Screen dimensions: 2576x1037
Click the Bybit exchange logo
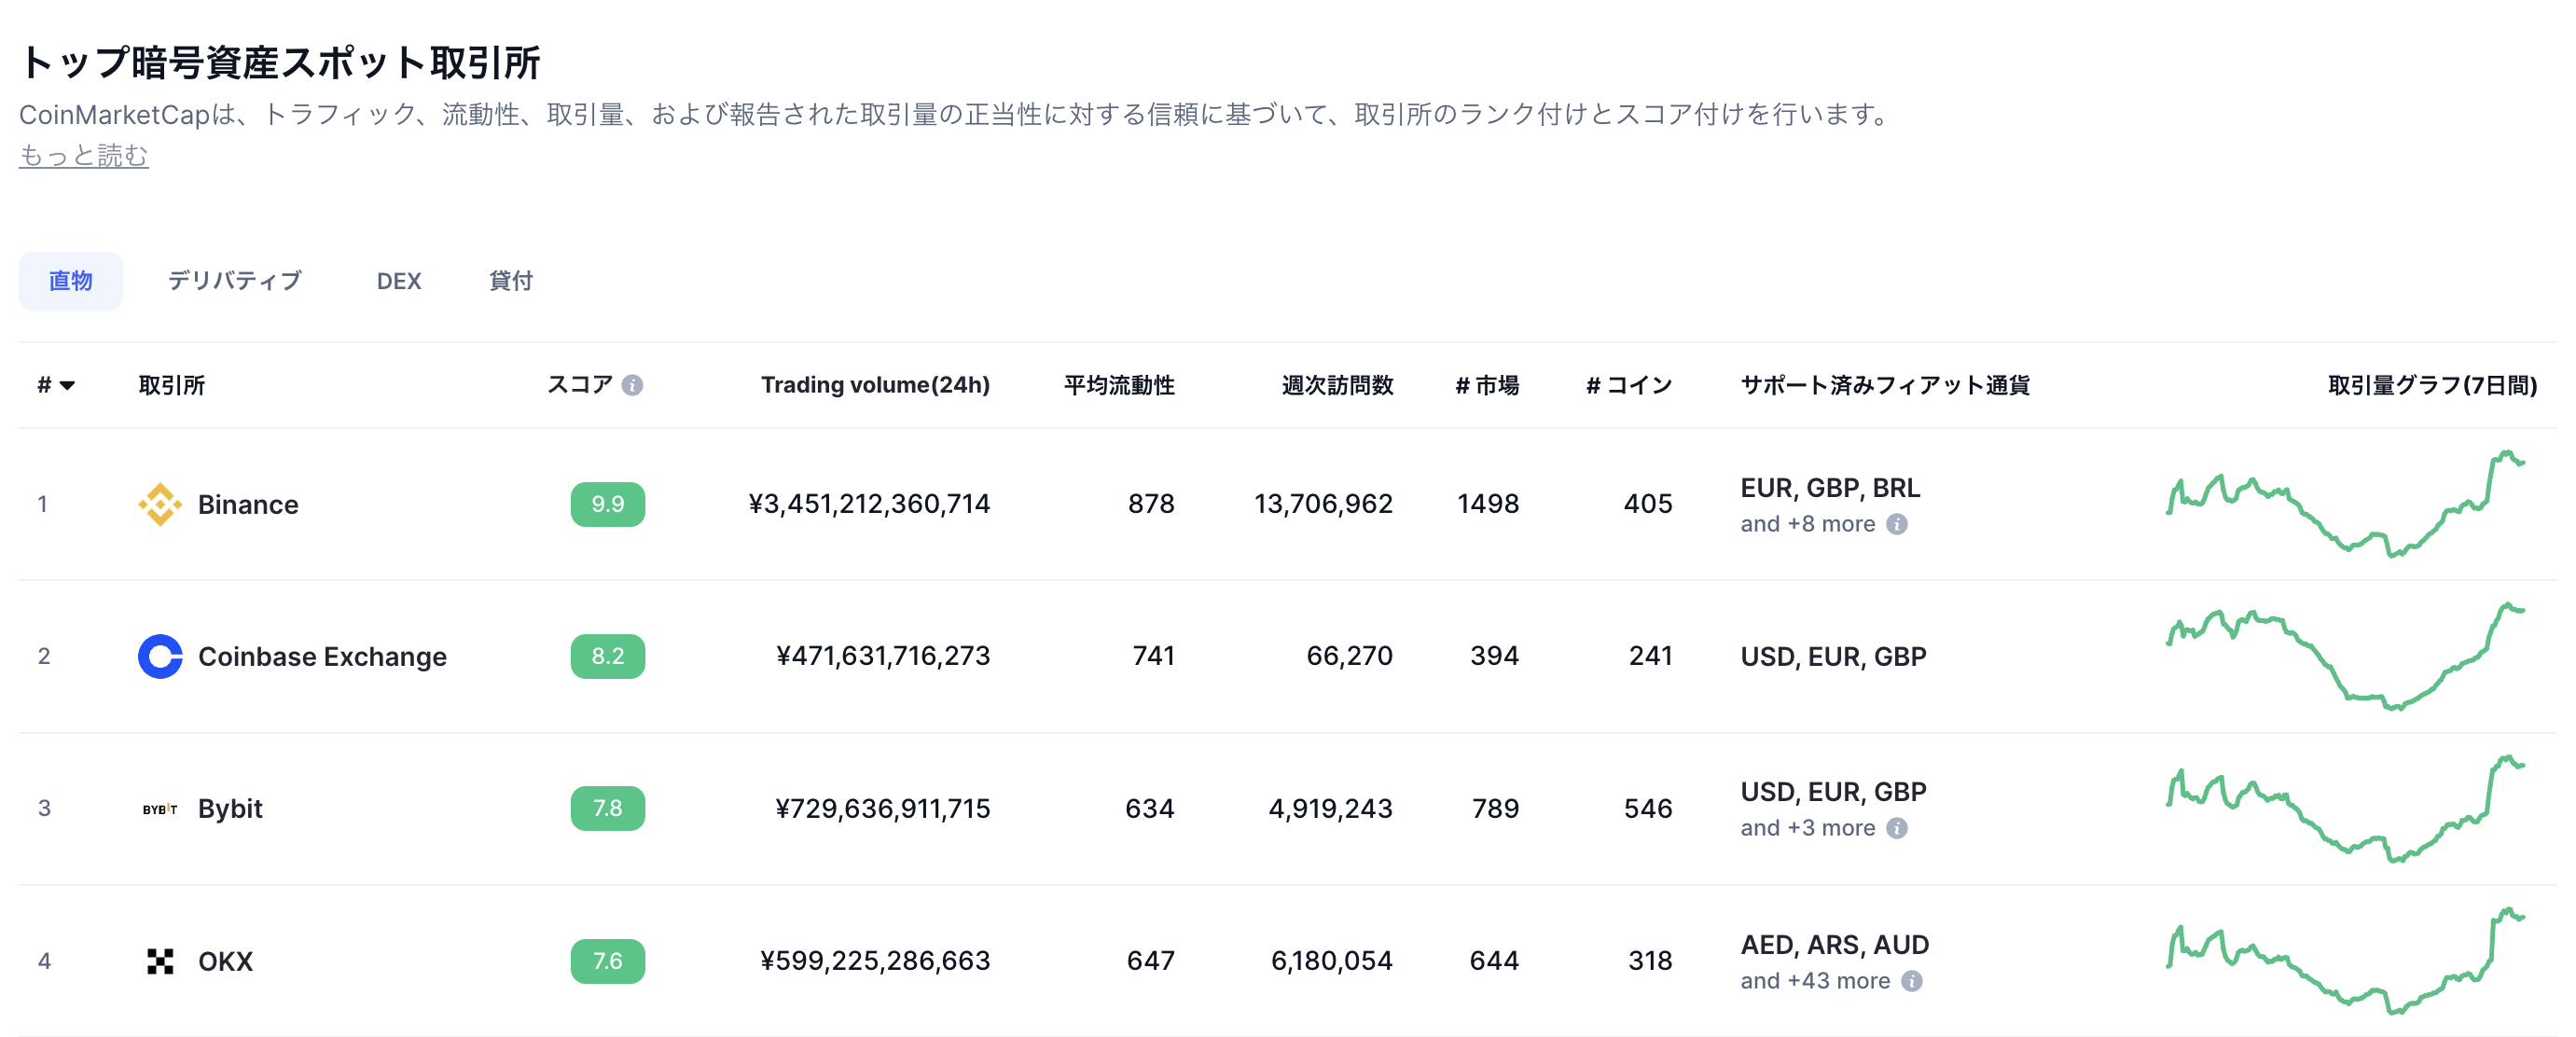click(160, 810)
